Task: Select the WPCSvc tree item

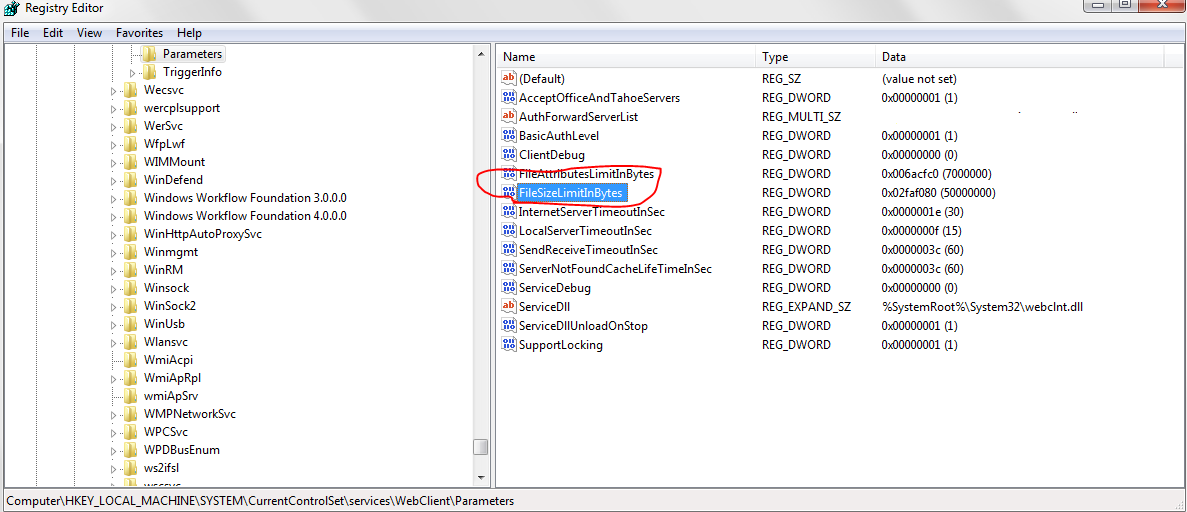Action: [166, 432]
